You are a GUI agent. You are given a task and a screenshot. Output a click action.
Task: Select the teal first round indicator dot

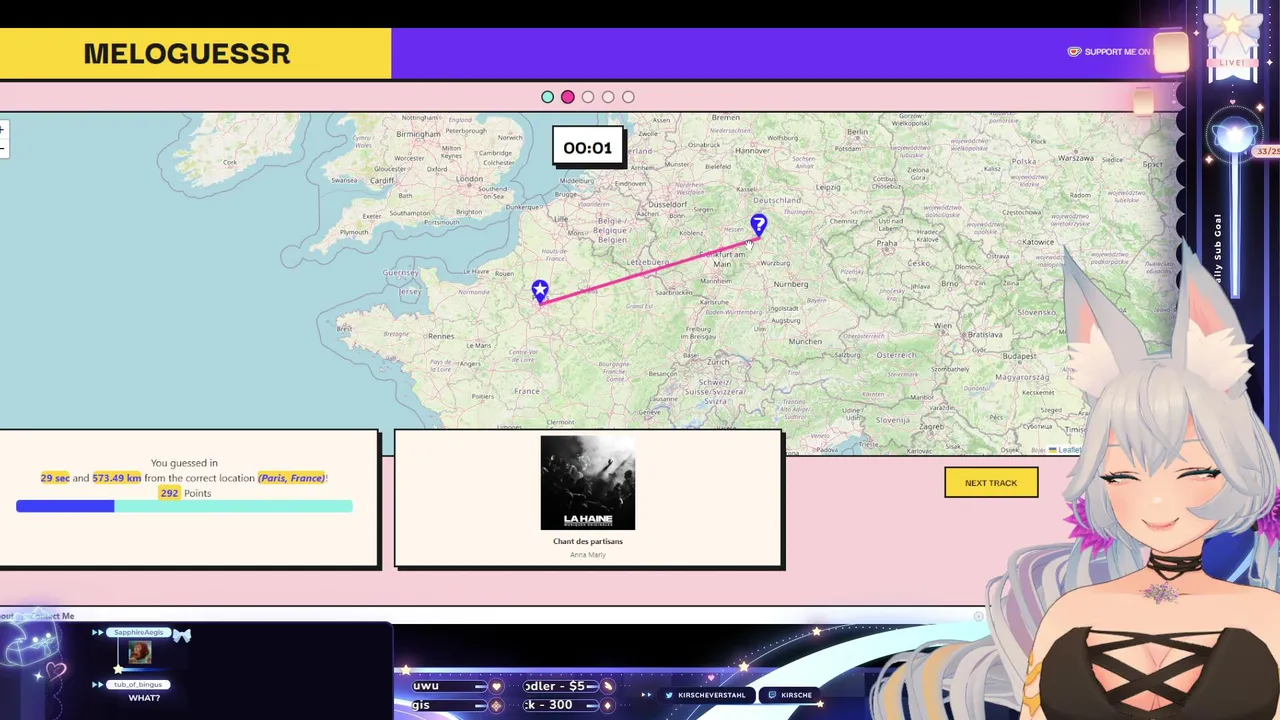547,97
